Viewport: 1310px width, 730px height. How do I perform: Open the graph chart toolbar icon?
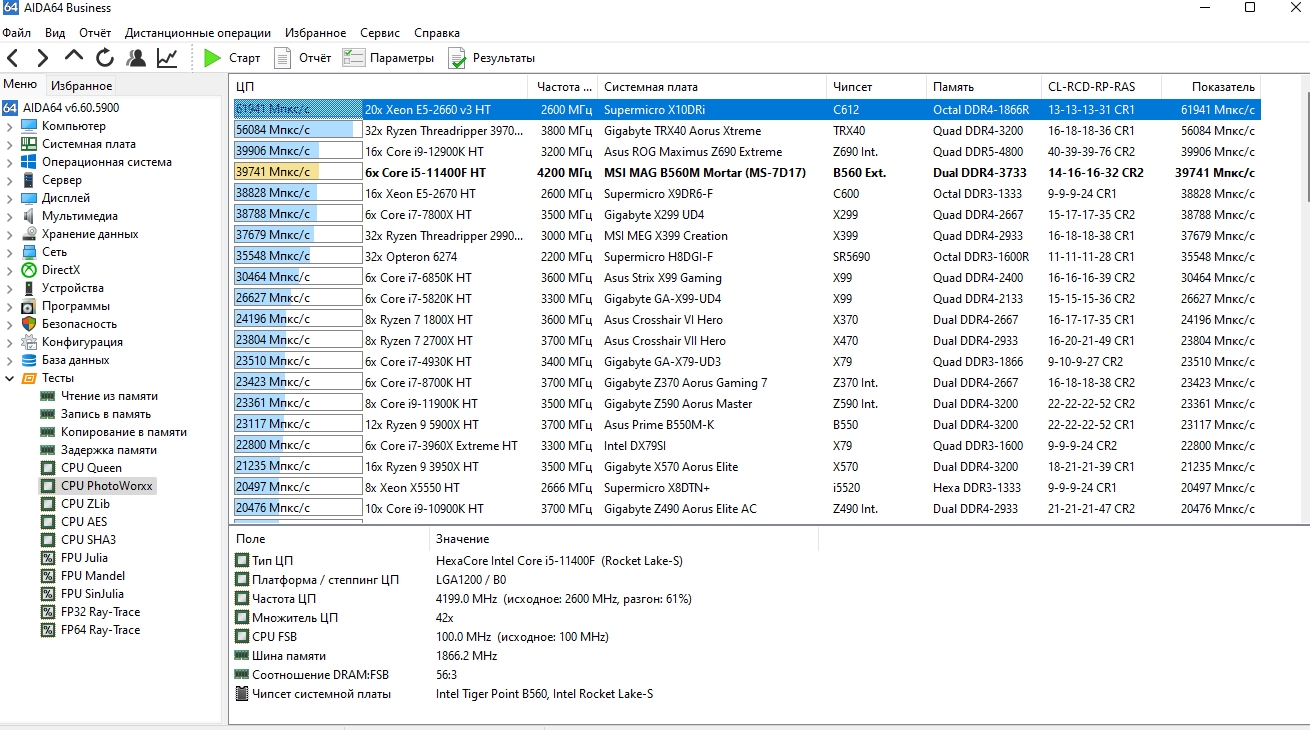pos(167,58)
